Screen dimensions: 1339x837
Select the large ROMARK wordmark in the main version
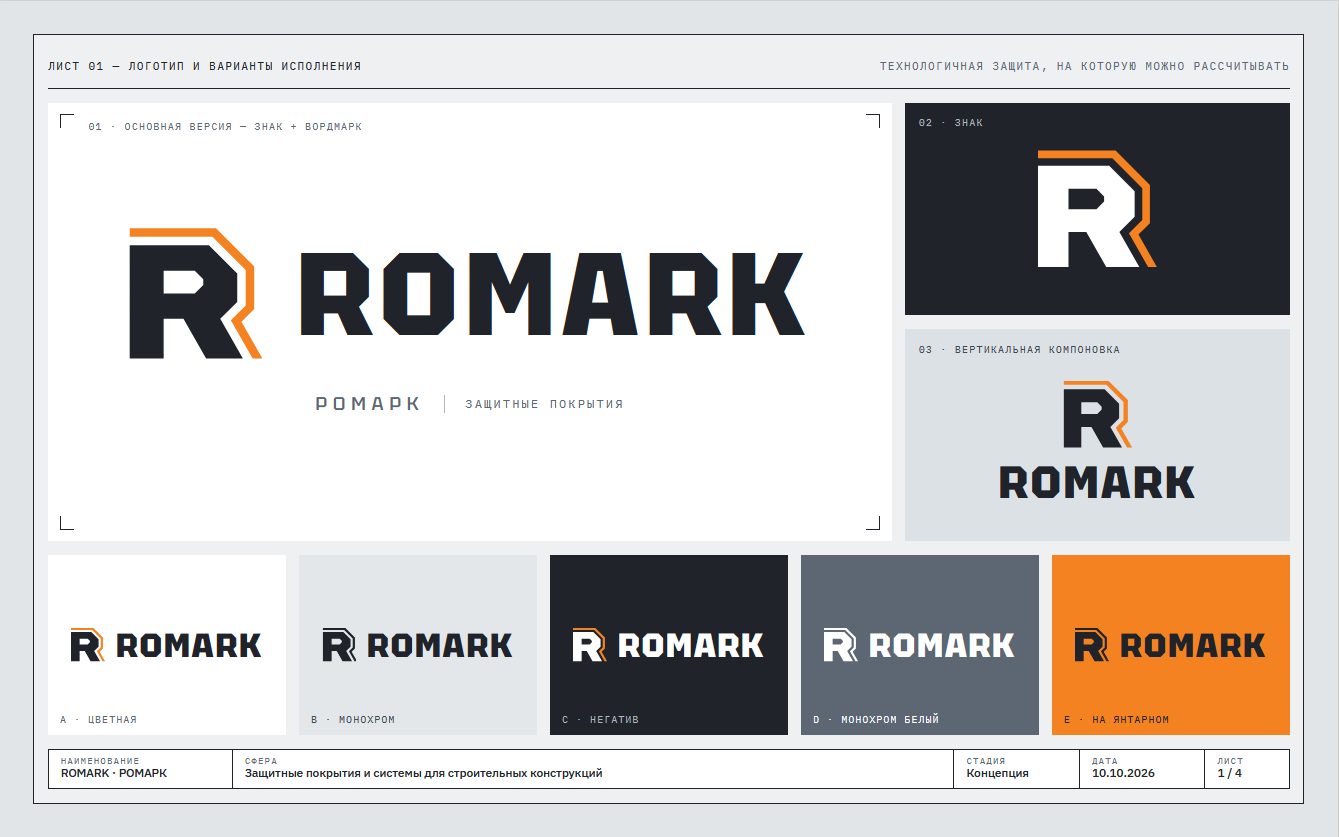point(553,294)
